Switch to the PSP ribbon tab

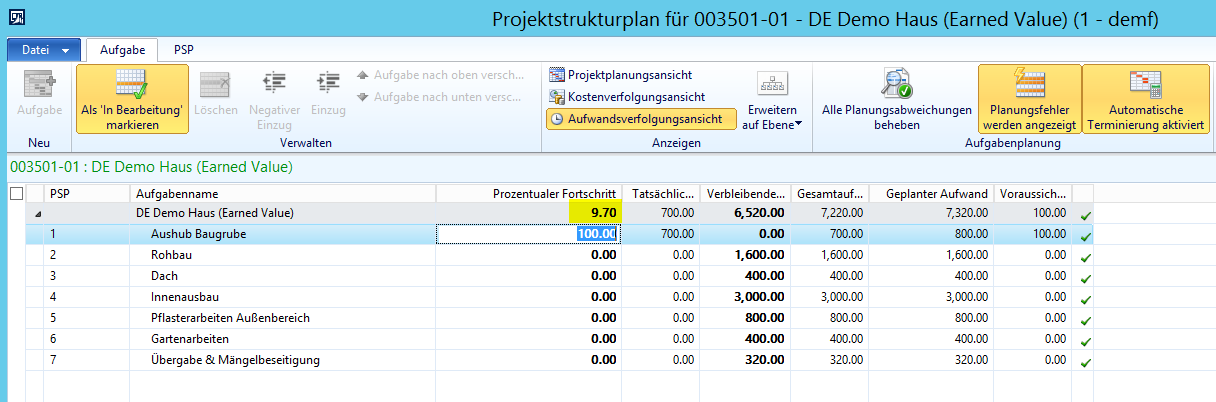tap(184, 49)
